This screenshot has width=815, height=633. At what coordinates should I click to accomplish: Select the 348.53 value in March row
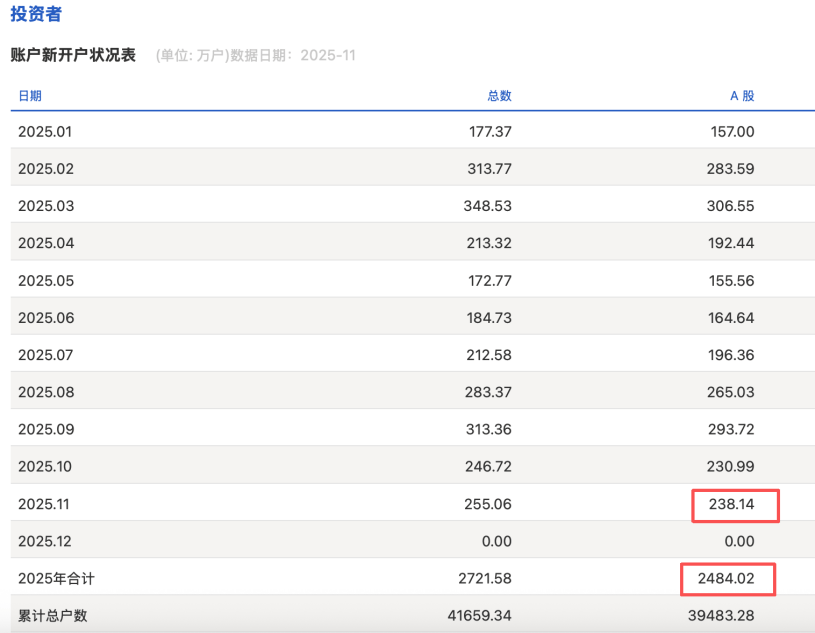(x=488, y=205)
